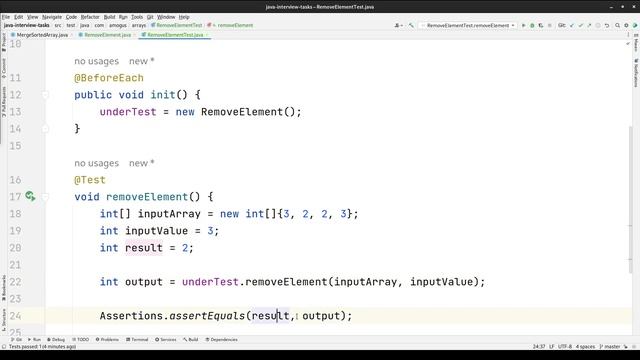Click the Stop process square icon
640x360 pixels.
[x=549, y=25]
